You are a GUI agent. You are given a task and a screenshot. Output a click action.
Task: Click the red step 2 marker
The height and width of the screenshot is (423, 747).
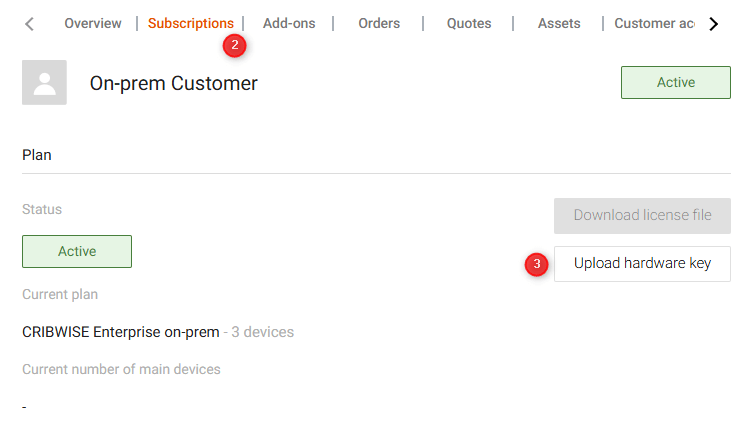click(x=235, y=45)
